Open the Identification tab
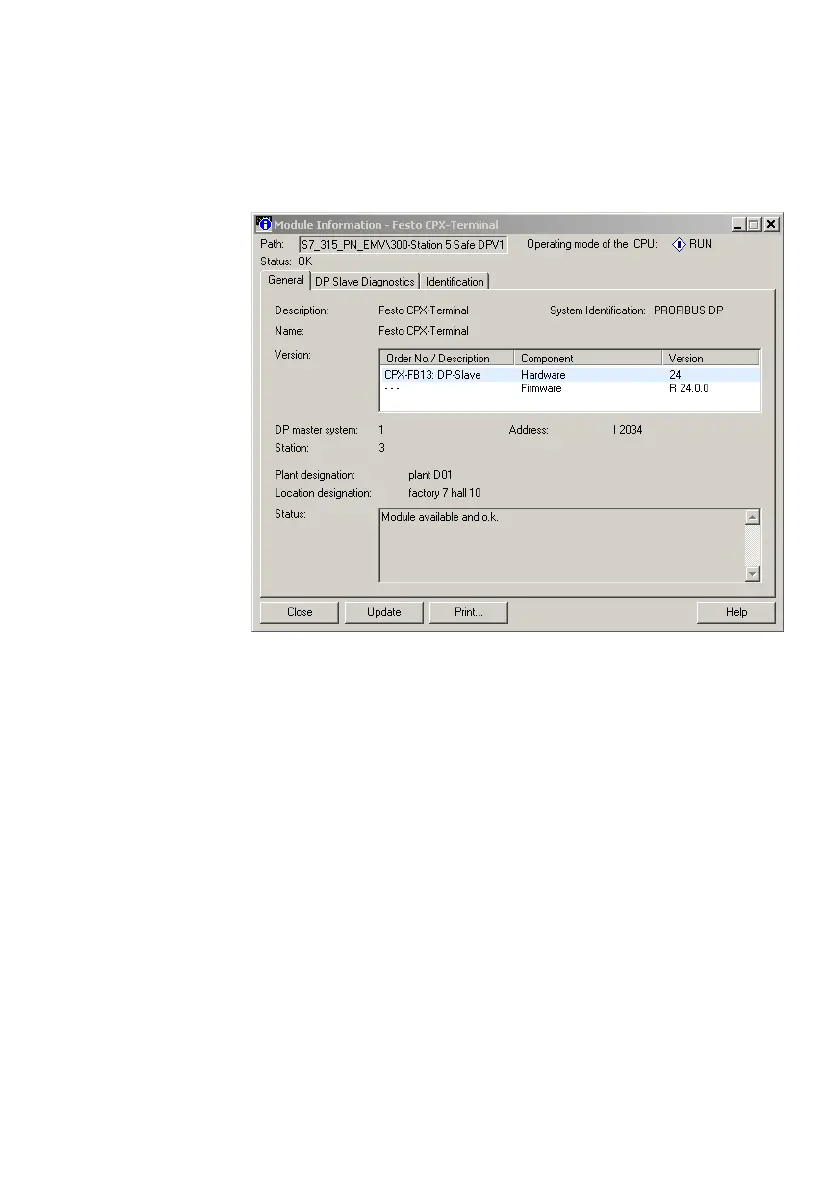Image resolution: width=839 pixels, height=1190 pixels. [x=454, y=282]
